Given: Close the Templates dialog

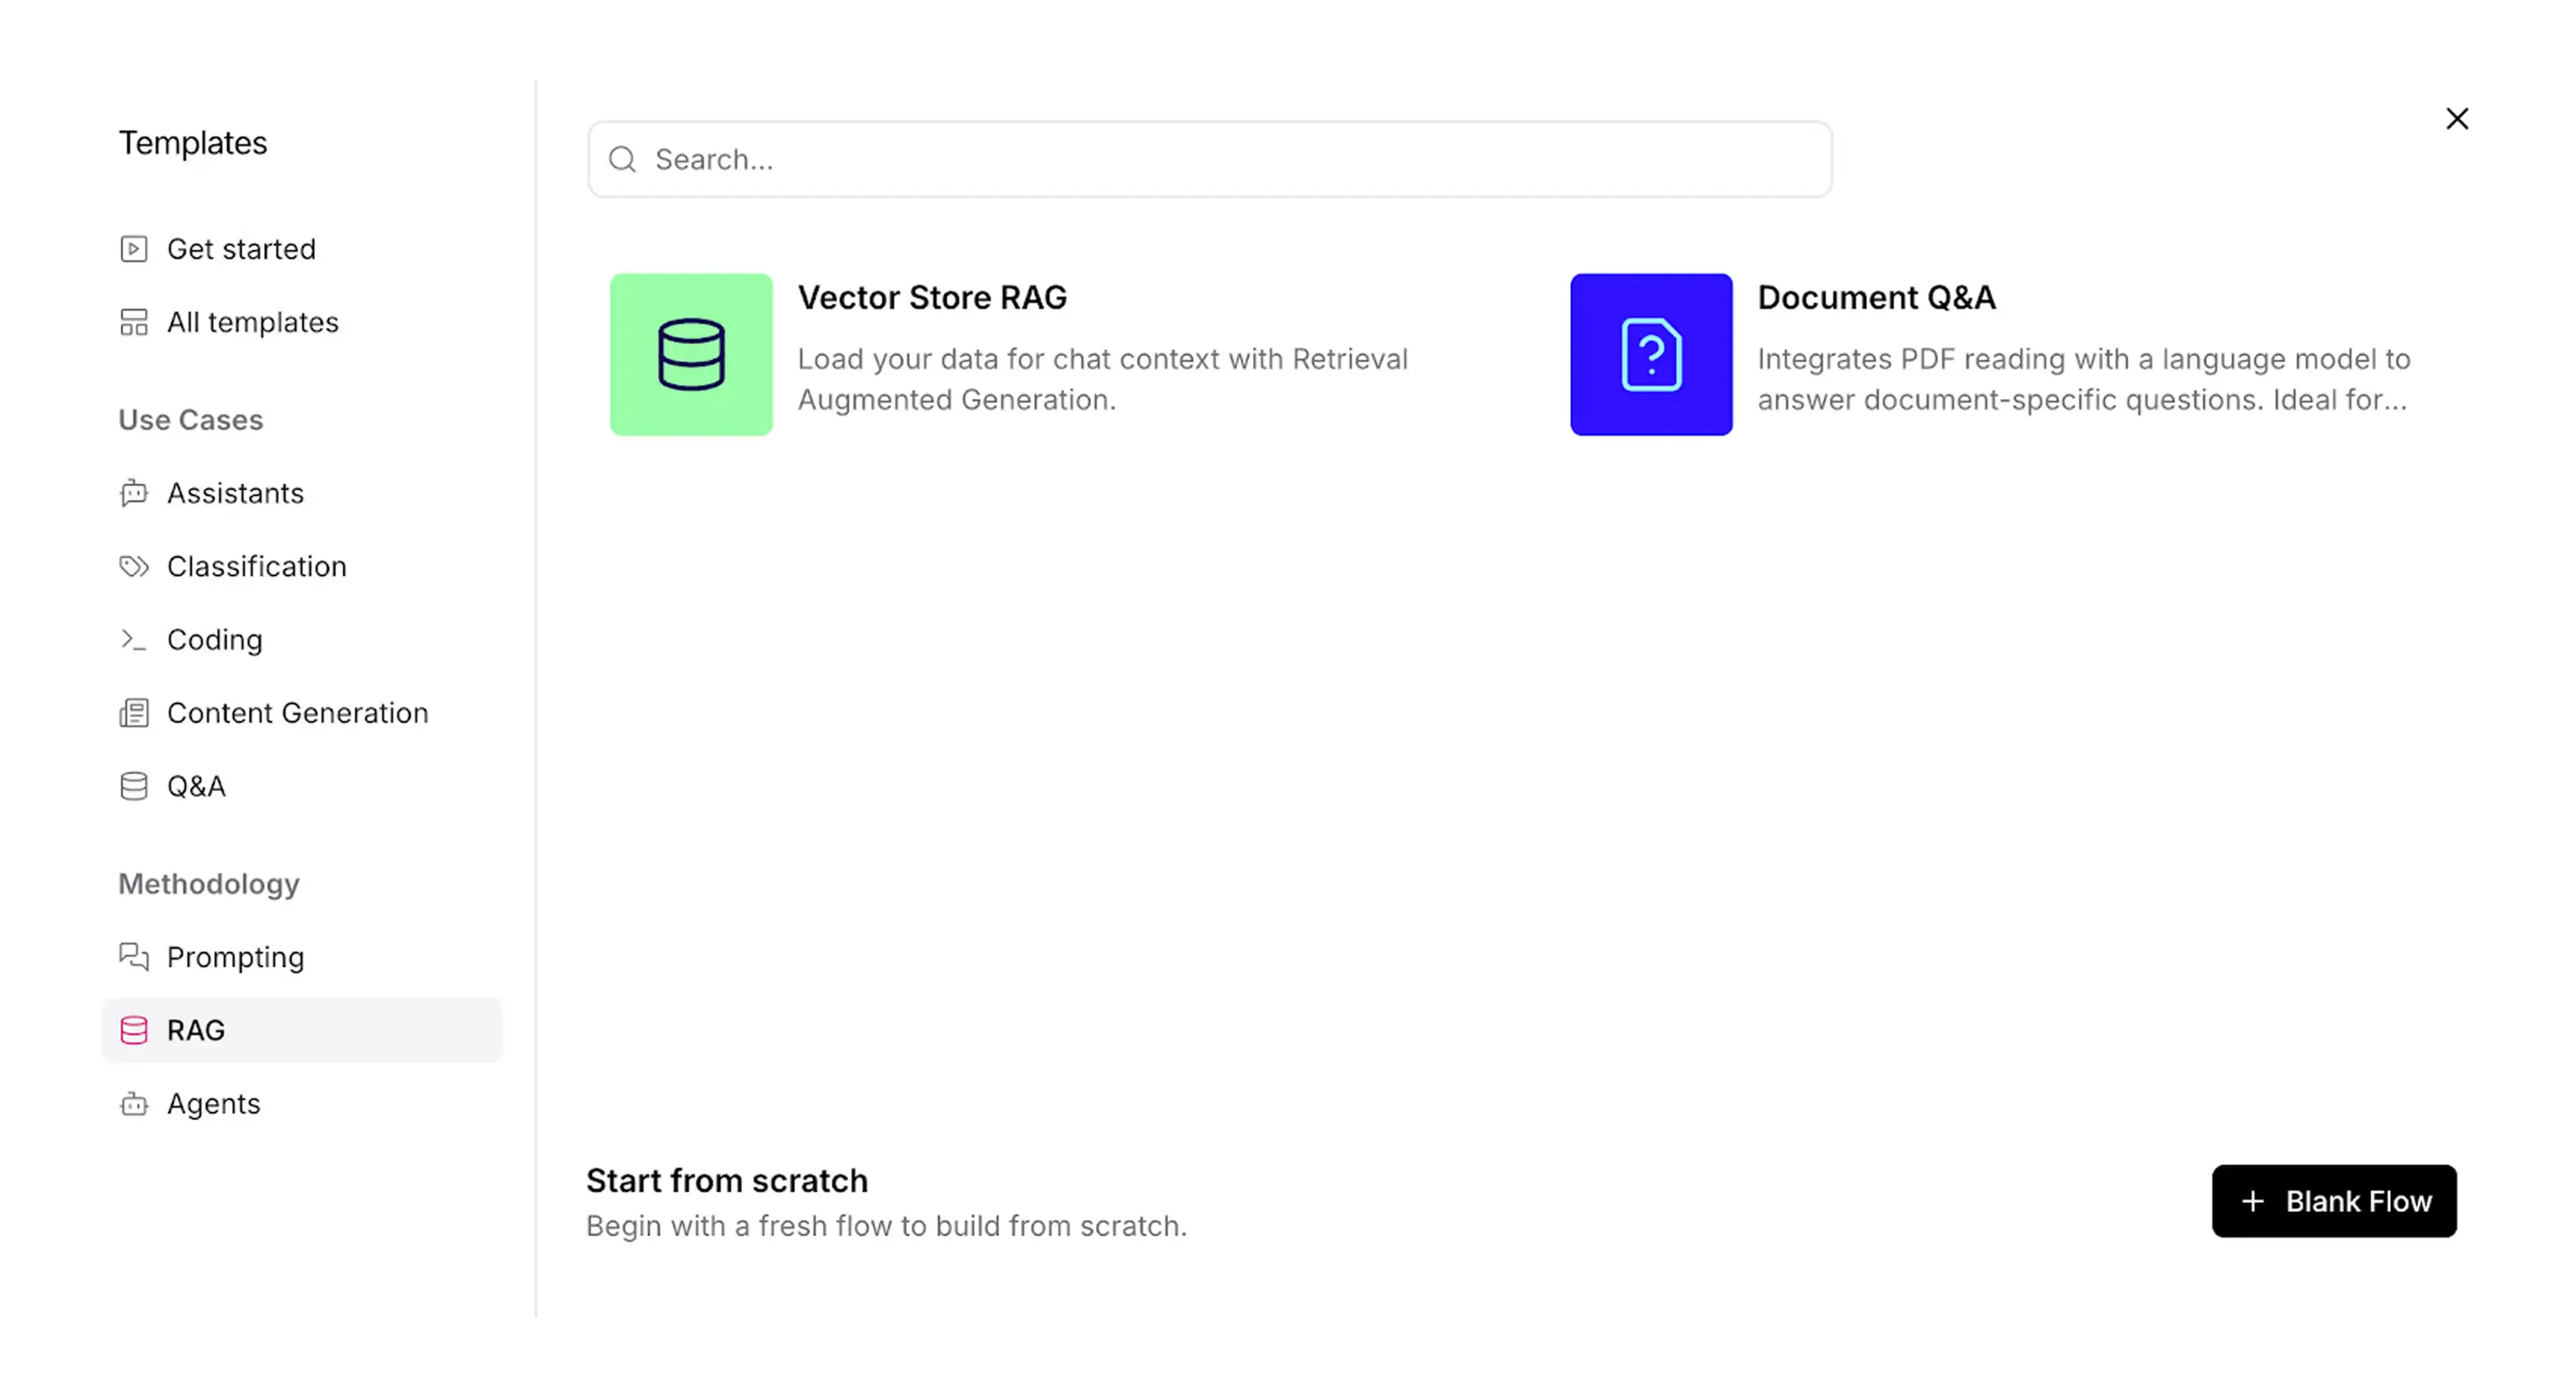Looking at the screenshot, I should click(2456, 119).
